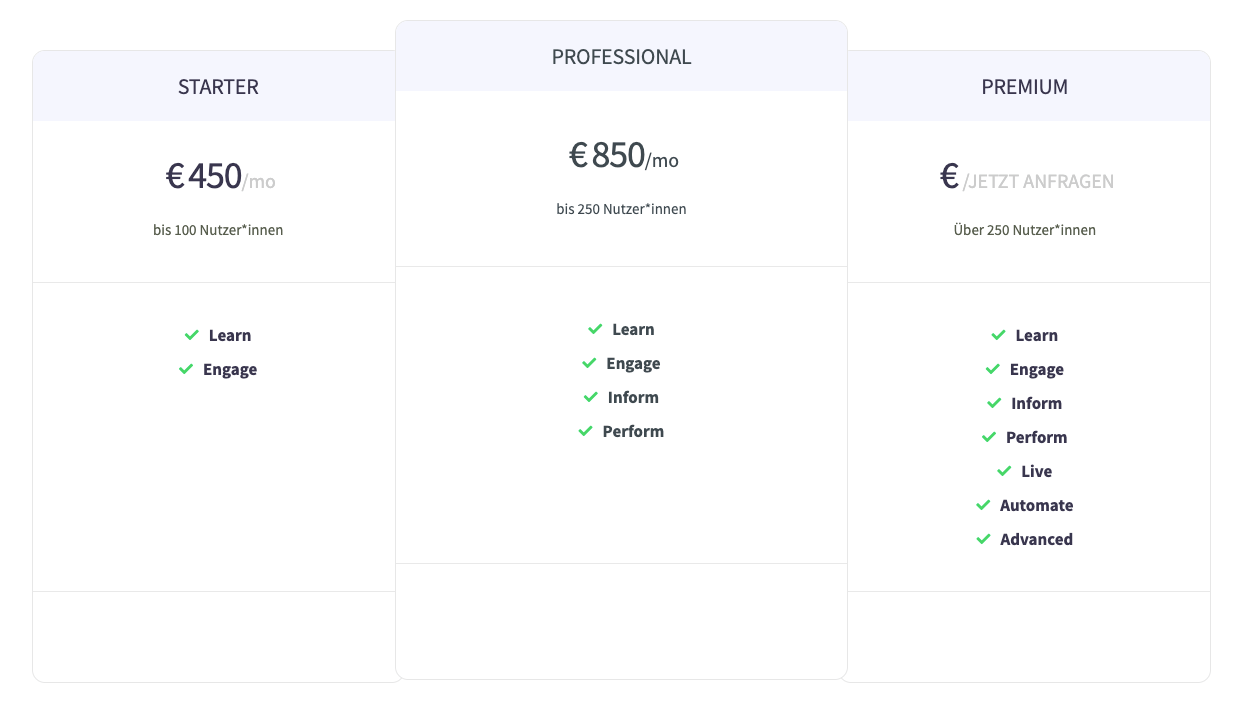Click Automate feature in Premium plan
The height and width of the screenshot is (709, 1248).
coord(1036,506)
